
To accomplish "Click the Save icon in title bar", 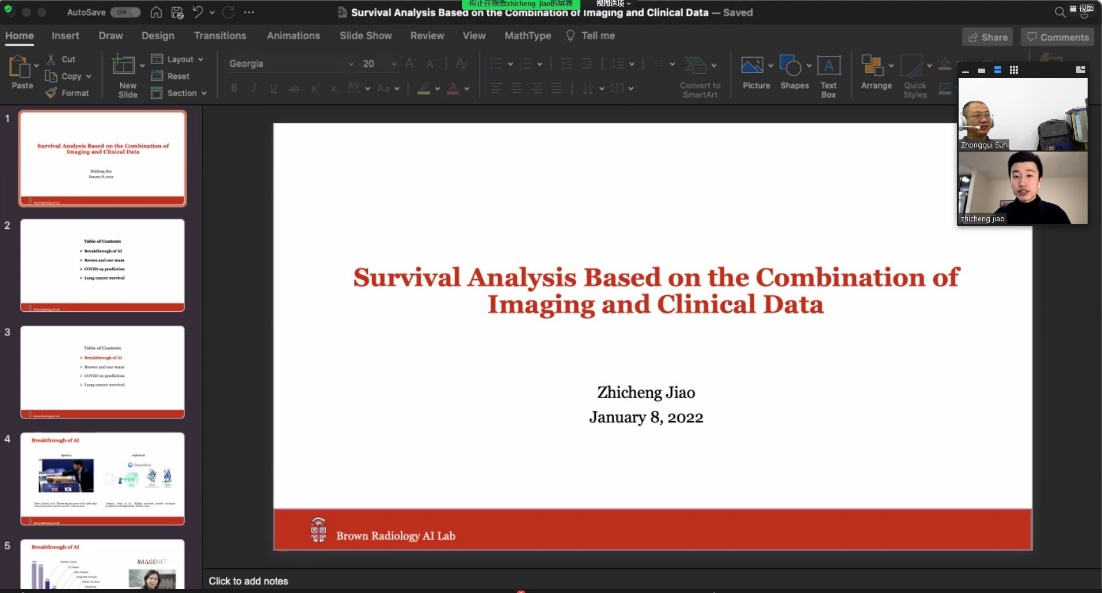I will [177, 12].
